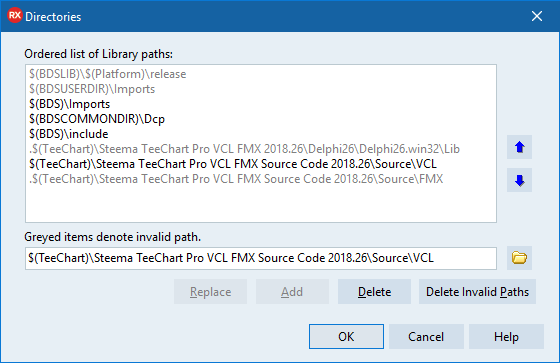Select the $(BDSCOMMONDIR)\Dcp path

point(97,119)
